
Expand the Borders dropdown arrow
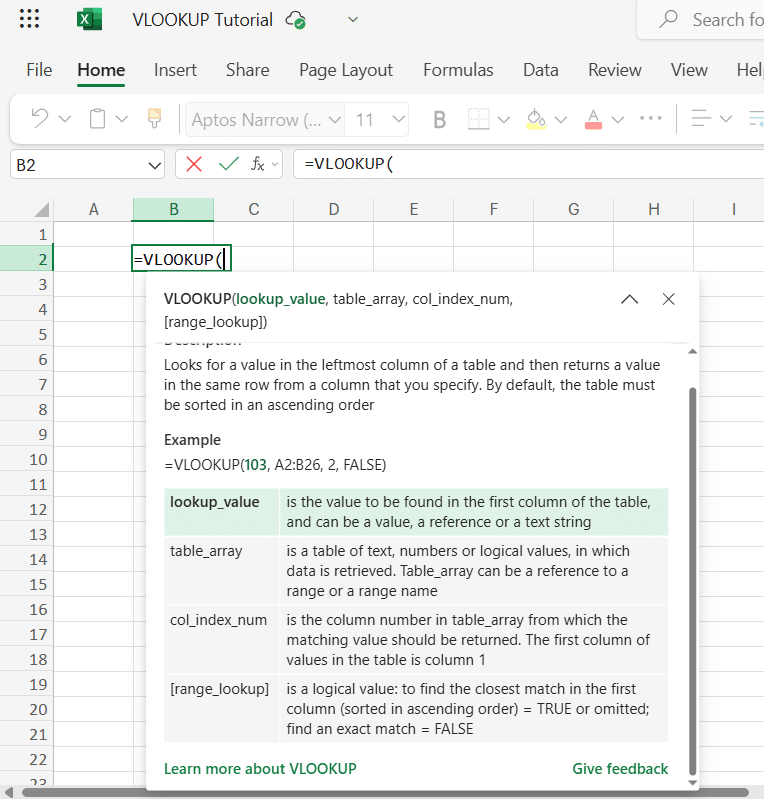(504, 120)
